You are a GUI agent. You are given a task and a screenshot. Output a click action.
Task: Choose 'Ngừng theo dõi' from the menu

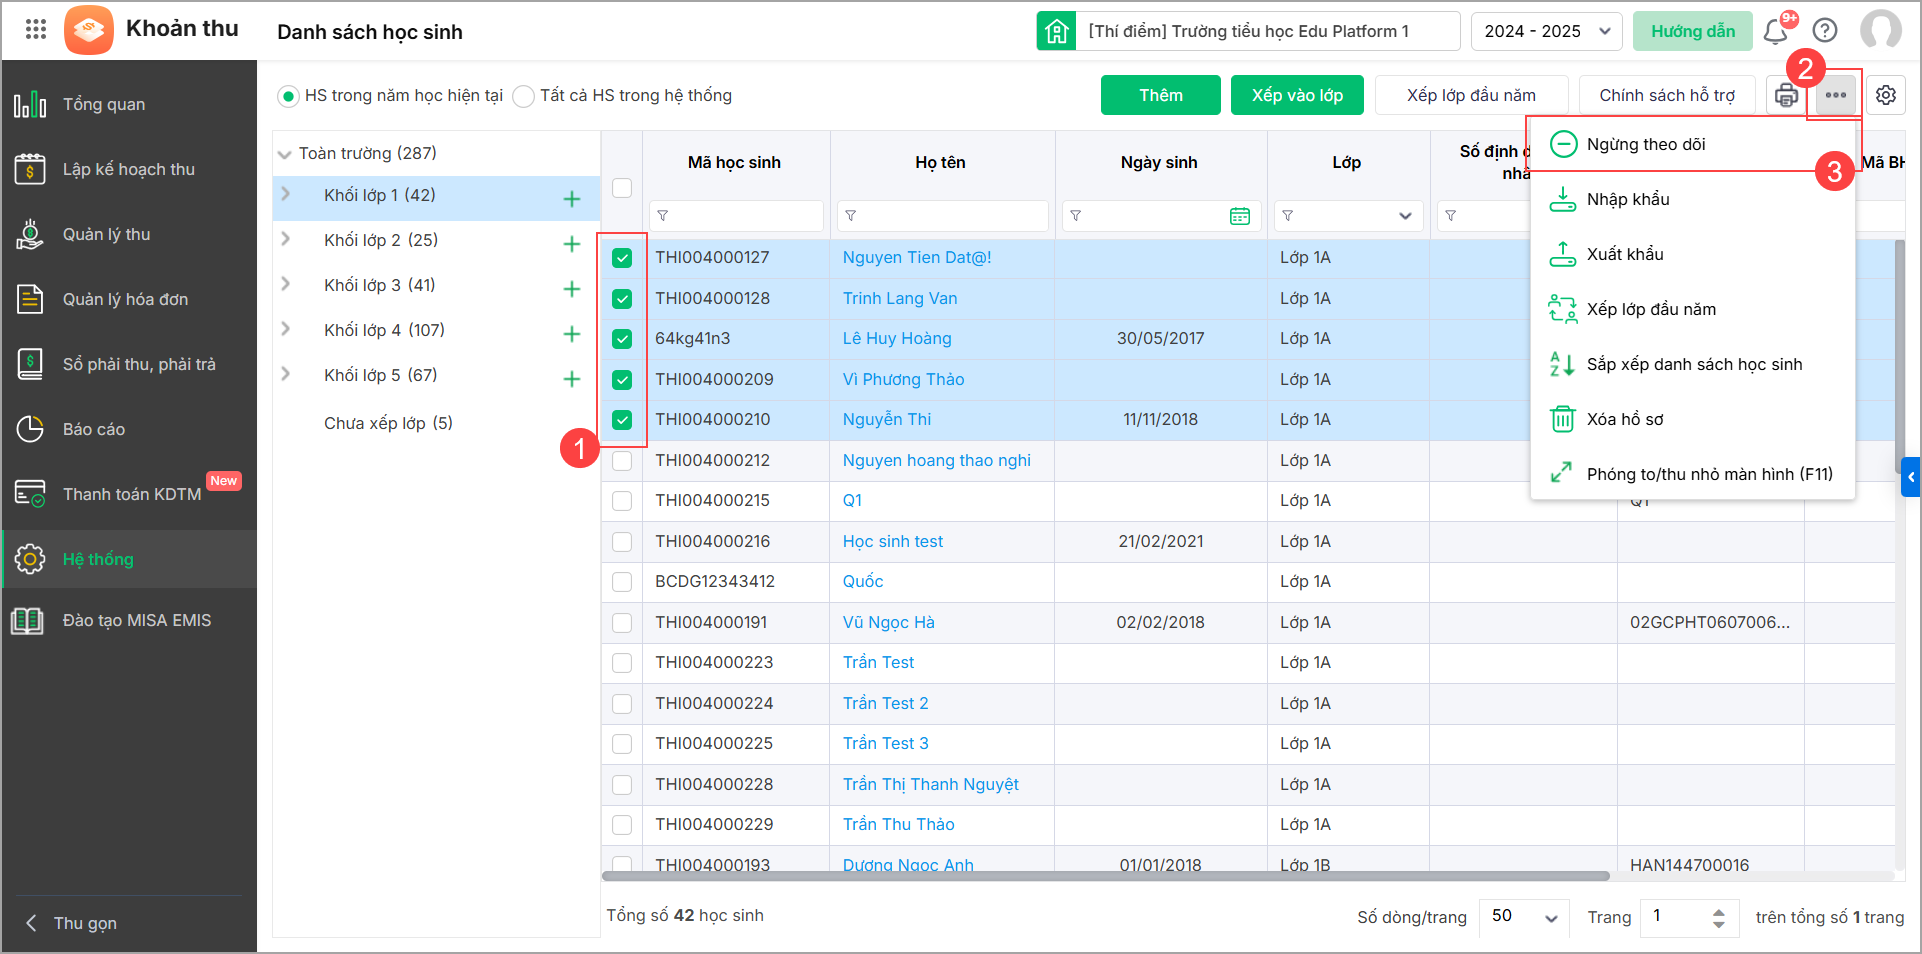point(1646,144)
